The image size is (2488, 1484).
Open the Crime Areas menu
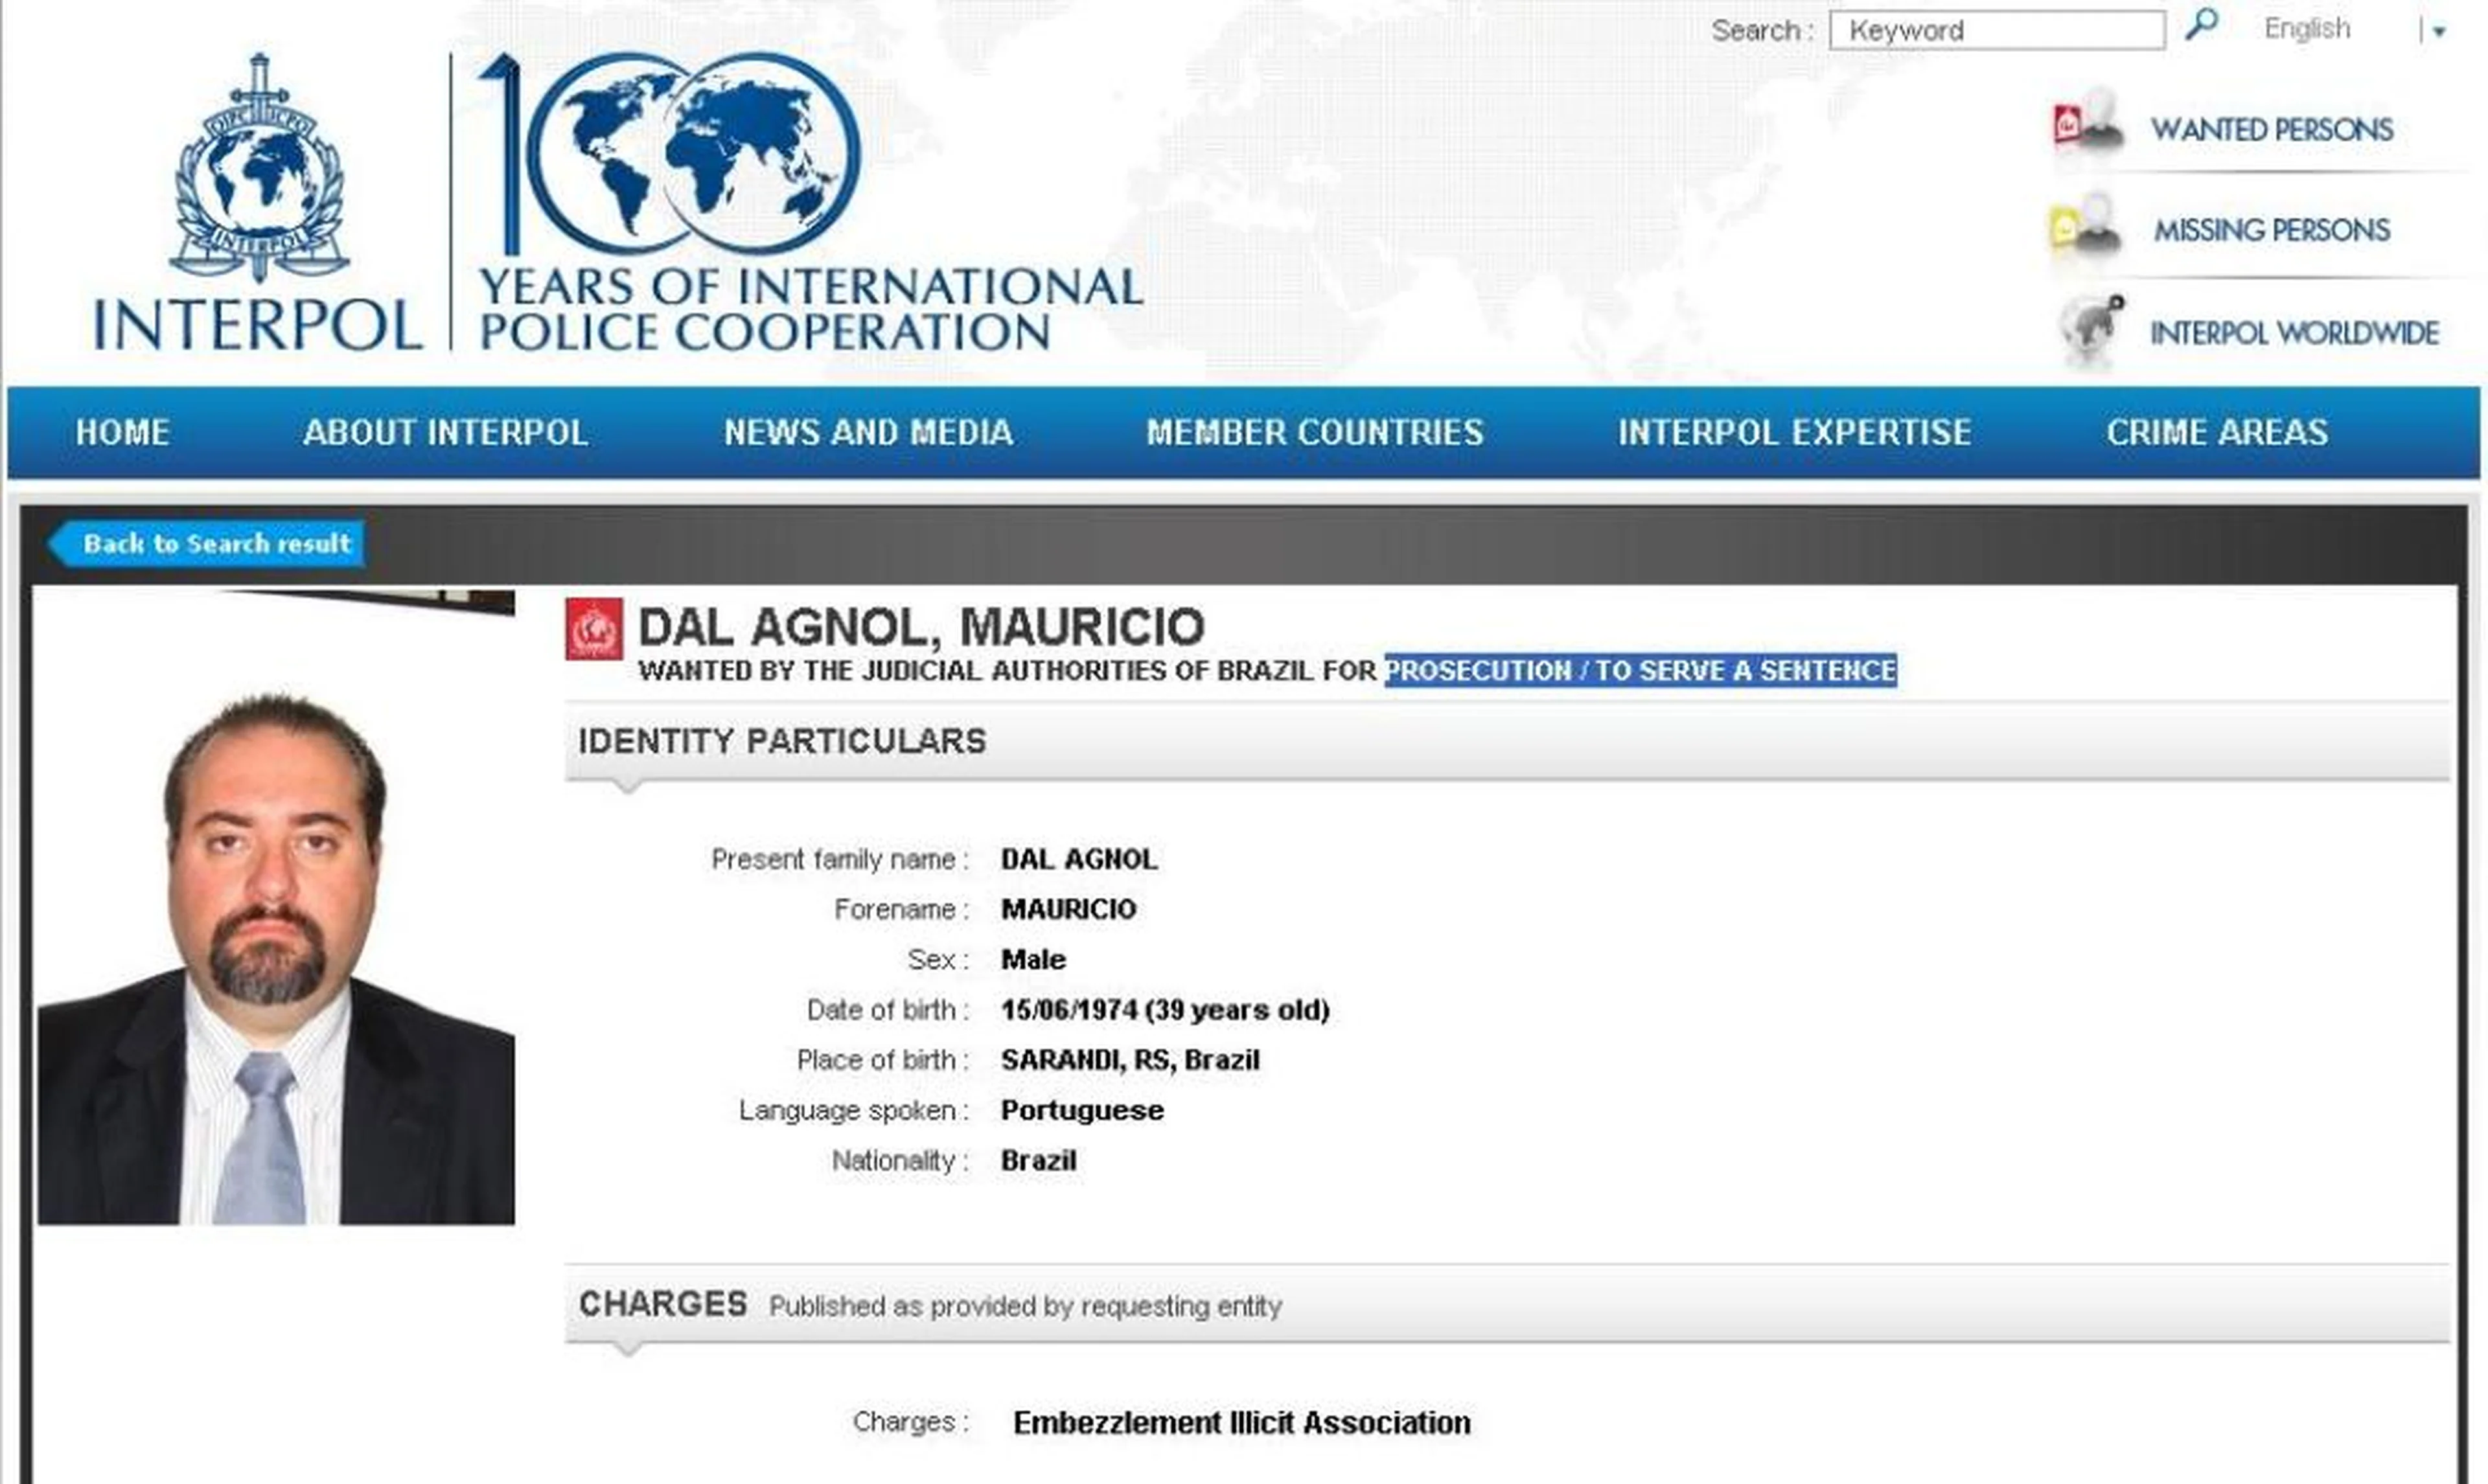[2217, 432]
